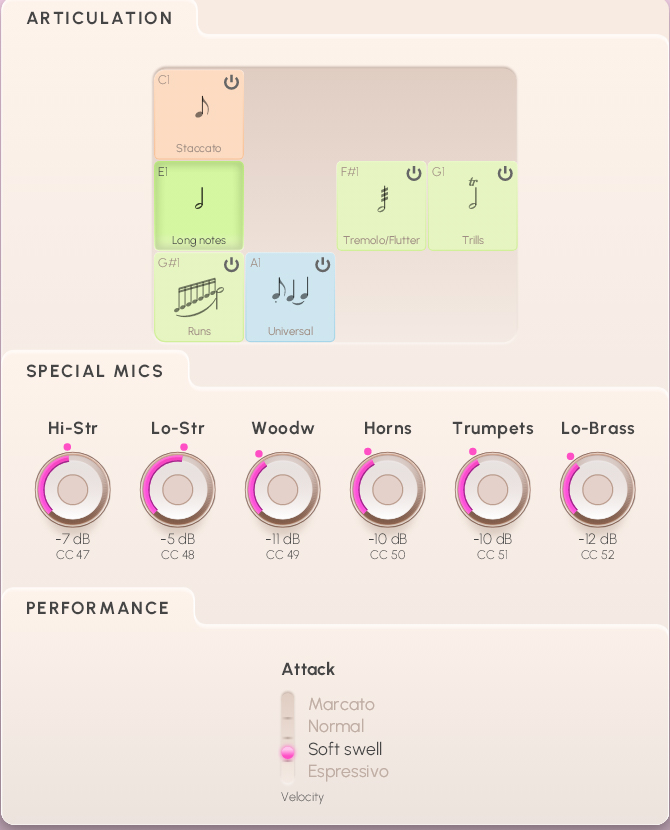Click the Lo-Brass mic knob
The height and width of the screenshot is (830, 670).
598,490
